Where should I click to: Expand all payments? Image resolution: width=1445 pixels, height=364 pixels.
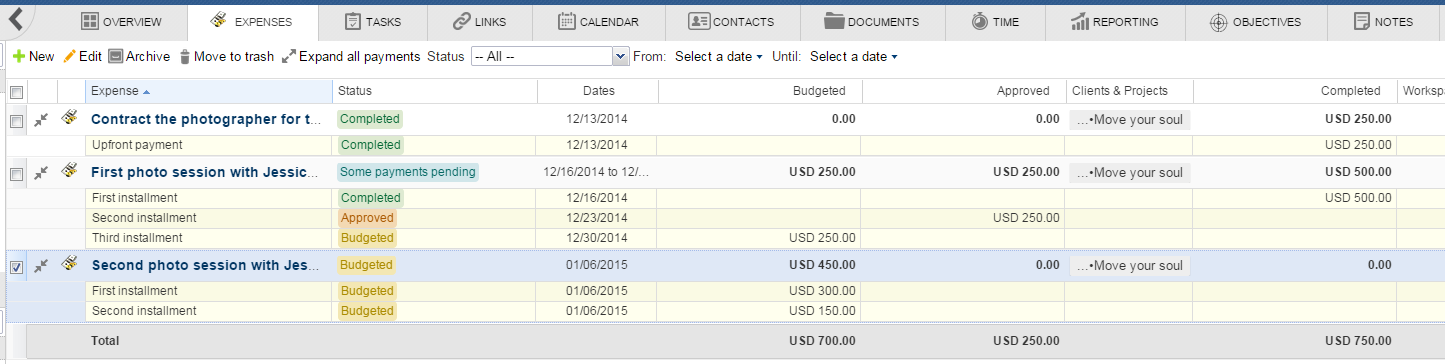coord(351,57)
